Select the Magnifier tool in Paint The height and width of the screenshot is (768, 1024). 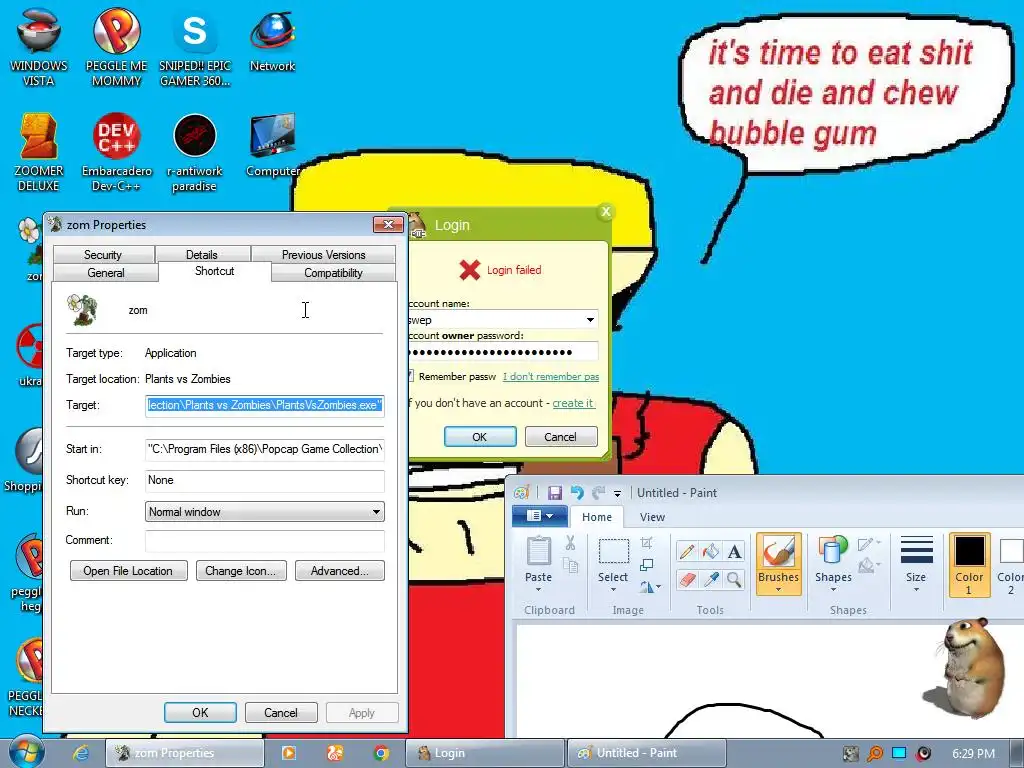(734, 579)
